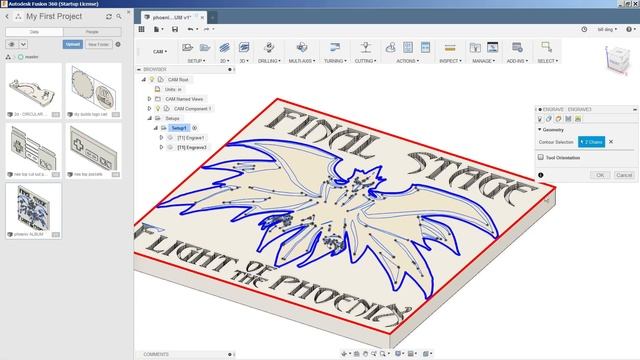The height and width of the screenshot is (360, 640).
Task: Switch to the People tab
Action: point(92,32)
